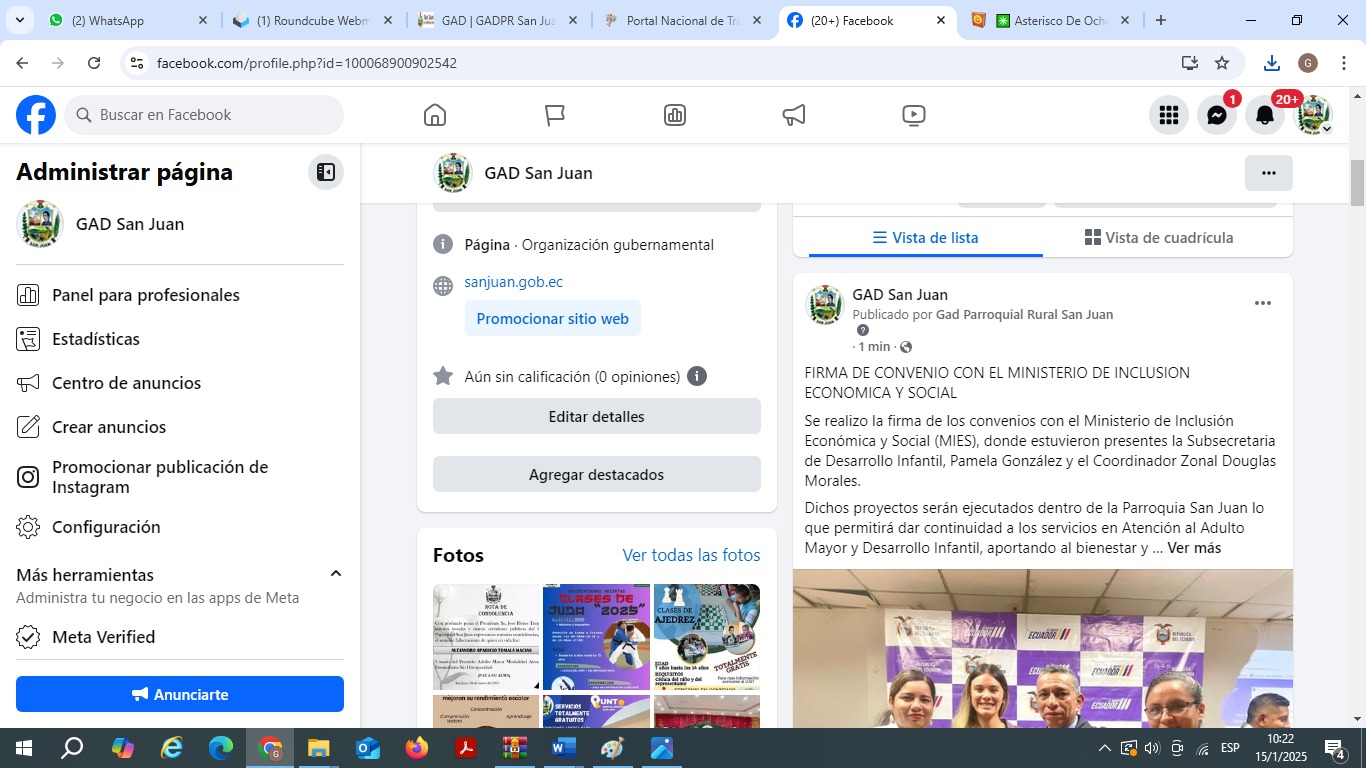Expand the post with Ver más
Viewport: 1366px width, 768px height.
1194,548
